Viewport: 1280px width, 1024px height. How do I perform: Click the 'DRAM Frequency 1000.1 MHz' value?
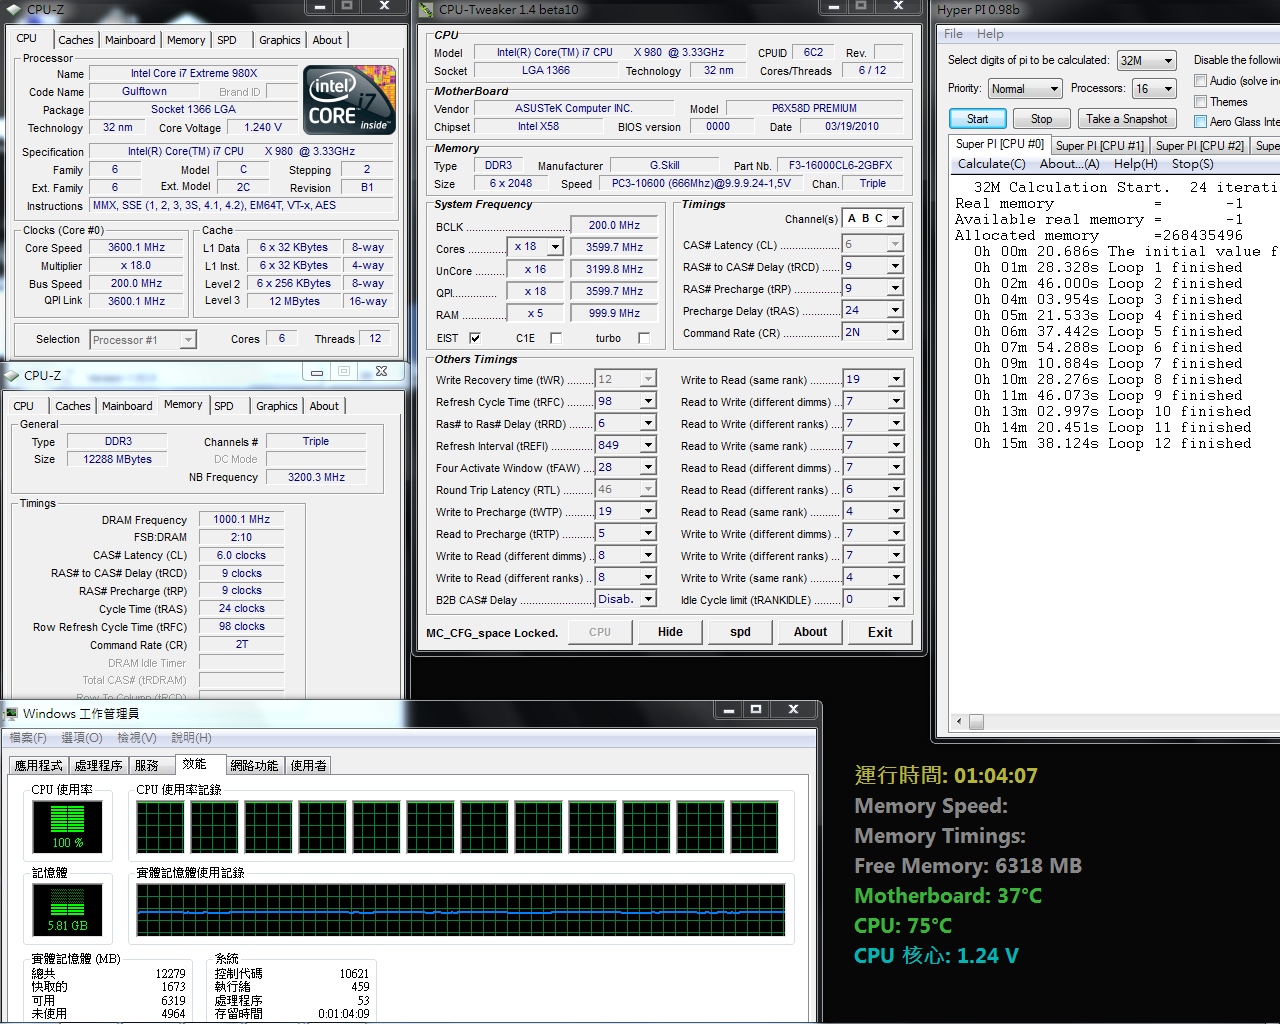point(242,519)
